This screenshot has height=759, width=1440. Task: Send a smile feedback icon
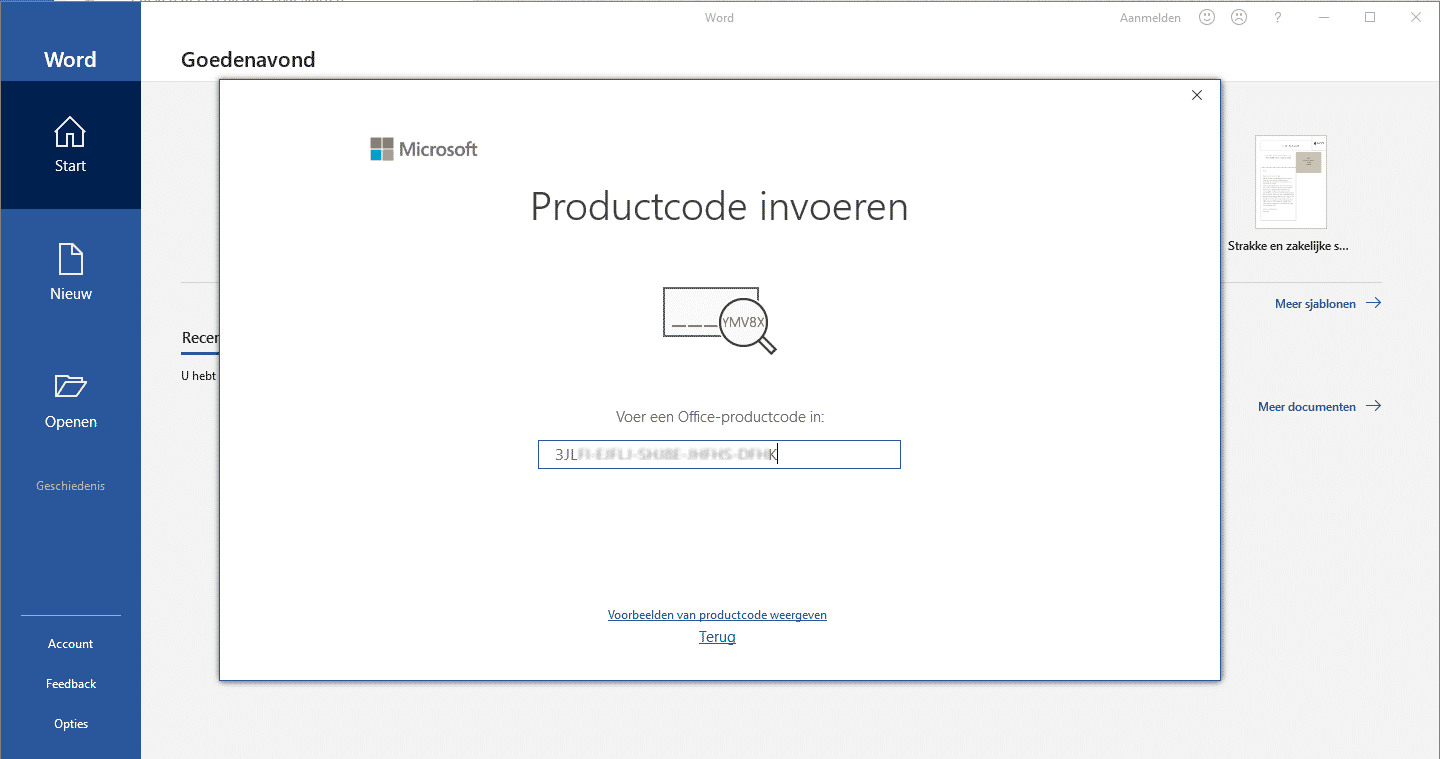pyautogui.click(x=1208, y=17)
